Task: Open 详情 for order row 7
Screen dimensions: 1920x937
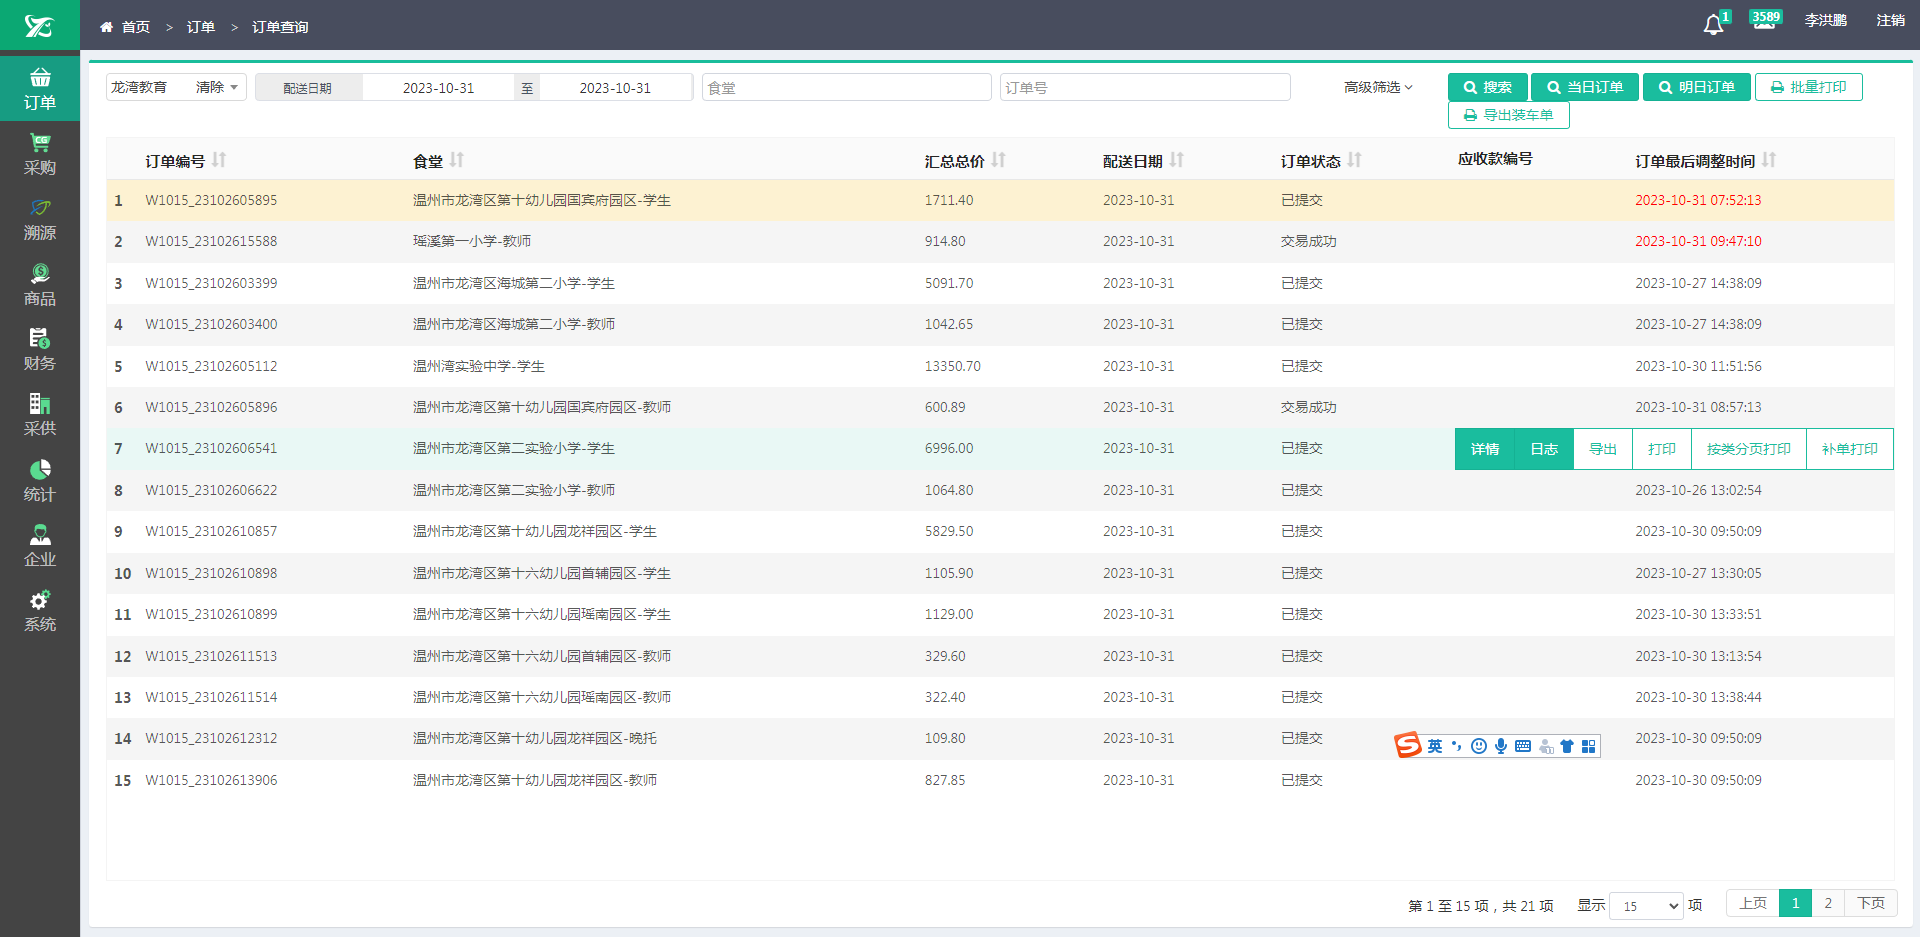Action: coord(1484,449)
